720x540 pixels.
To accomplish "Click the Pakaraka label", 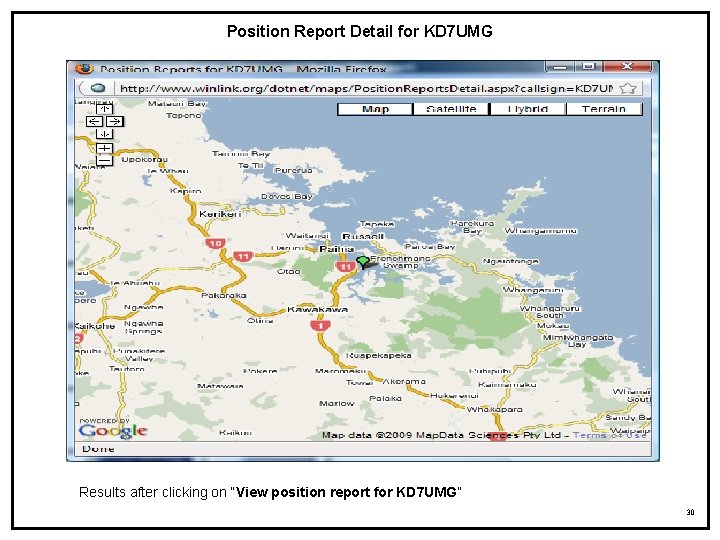I will coord(224,295).
